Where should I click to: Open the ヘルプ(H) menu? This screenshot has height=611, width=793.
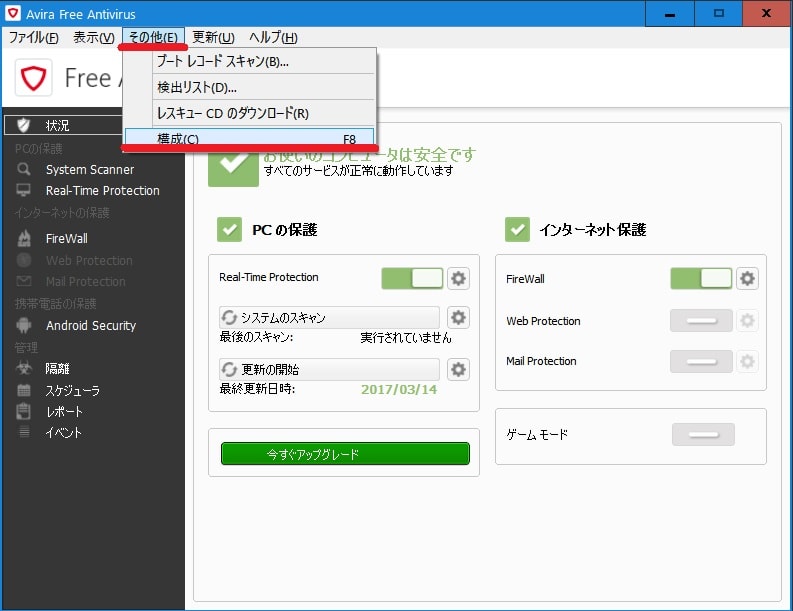273,38
